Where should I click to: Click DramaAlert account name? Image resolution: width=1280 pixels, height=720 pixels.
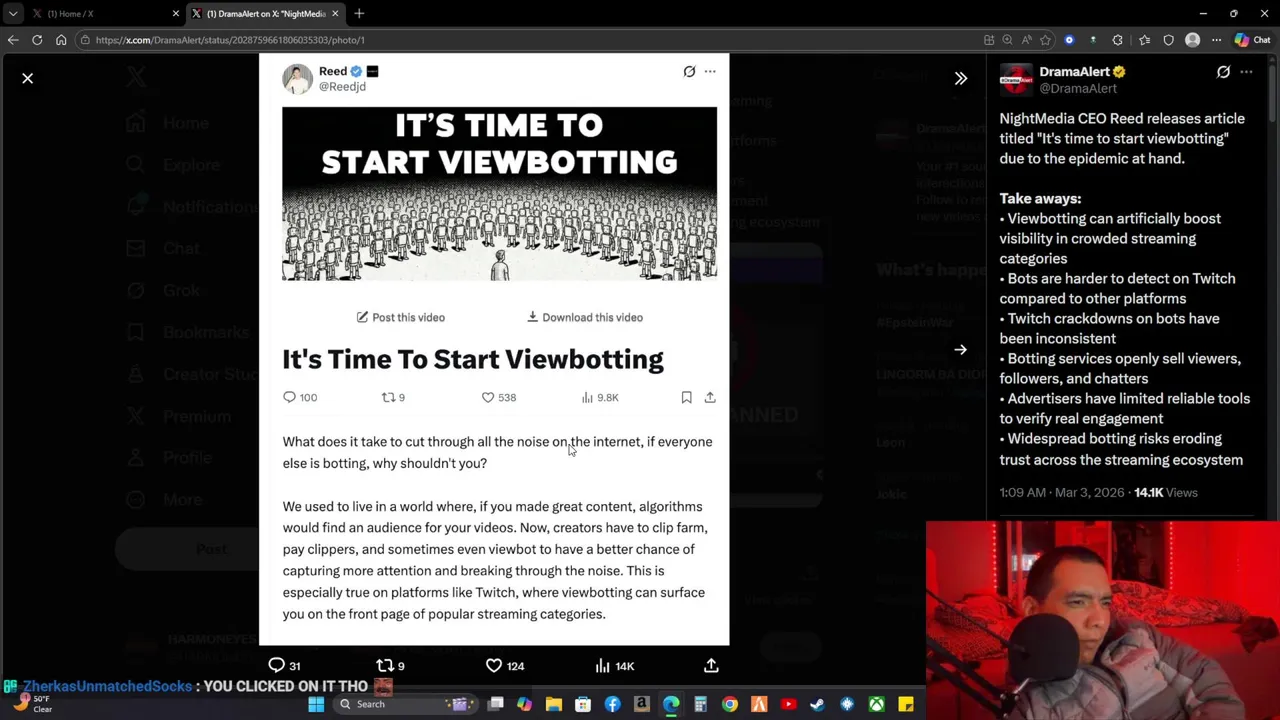coord(1074,71)
